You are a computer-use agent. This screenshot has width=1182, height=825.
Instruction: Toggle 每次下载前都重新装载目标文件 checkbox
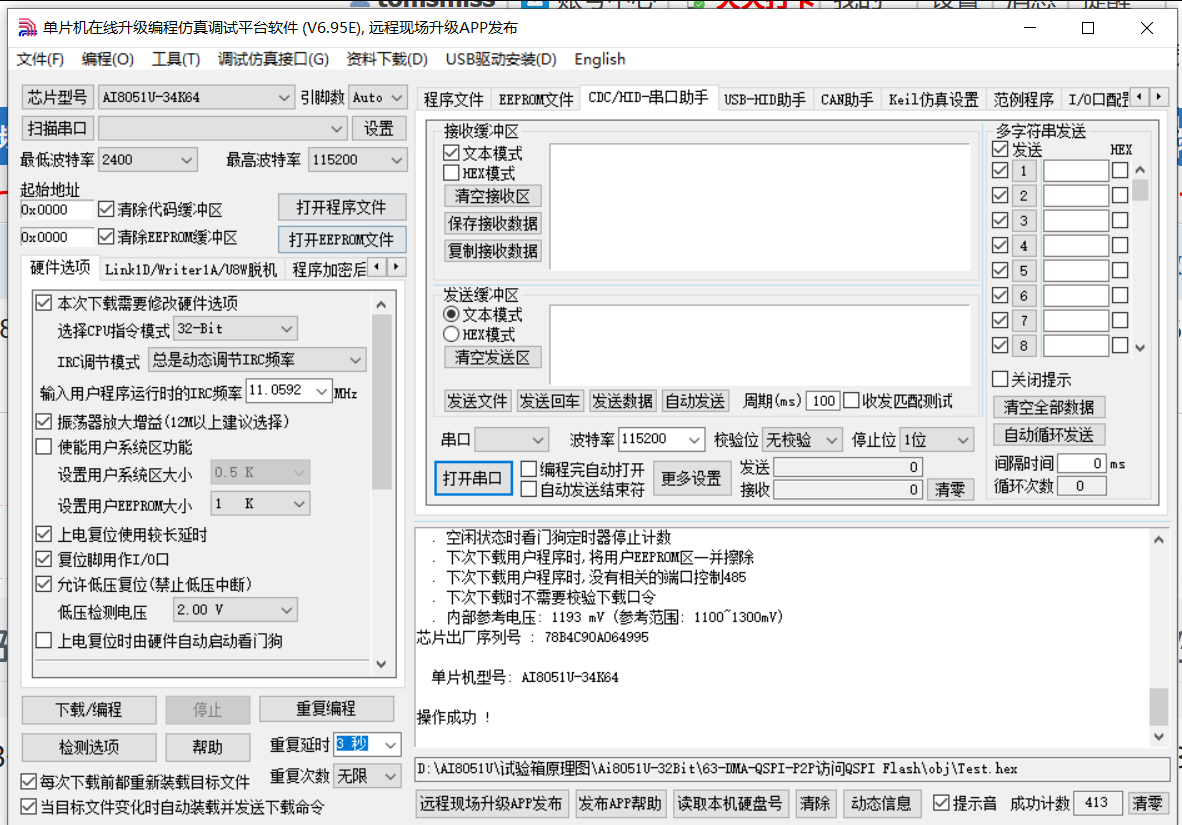pyautogui.click(x=29, y=781)
